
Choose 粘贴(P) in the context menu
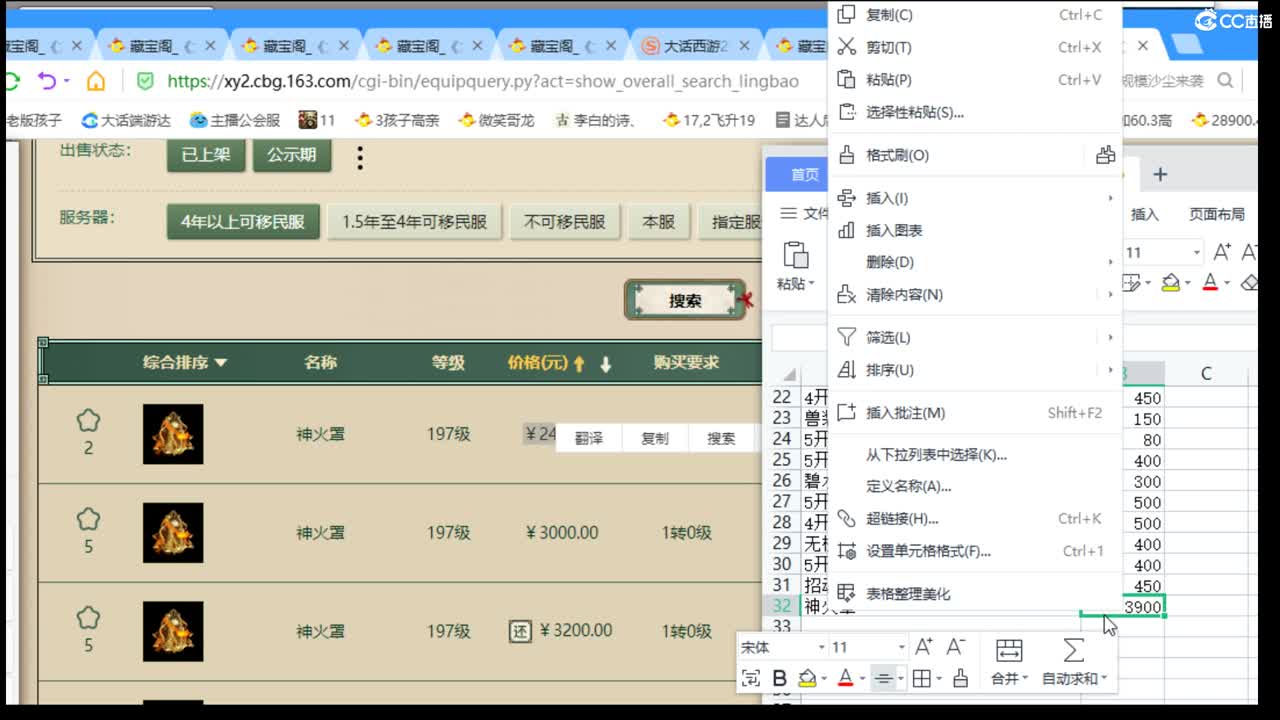coord(975,80)
